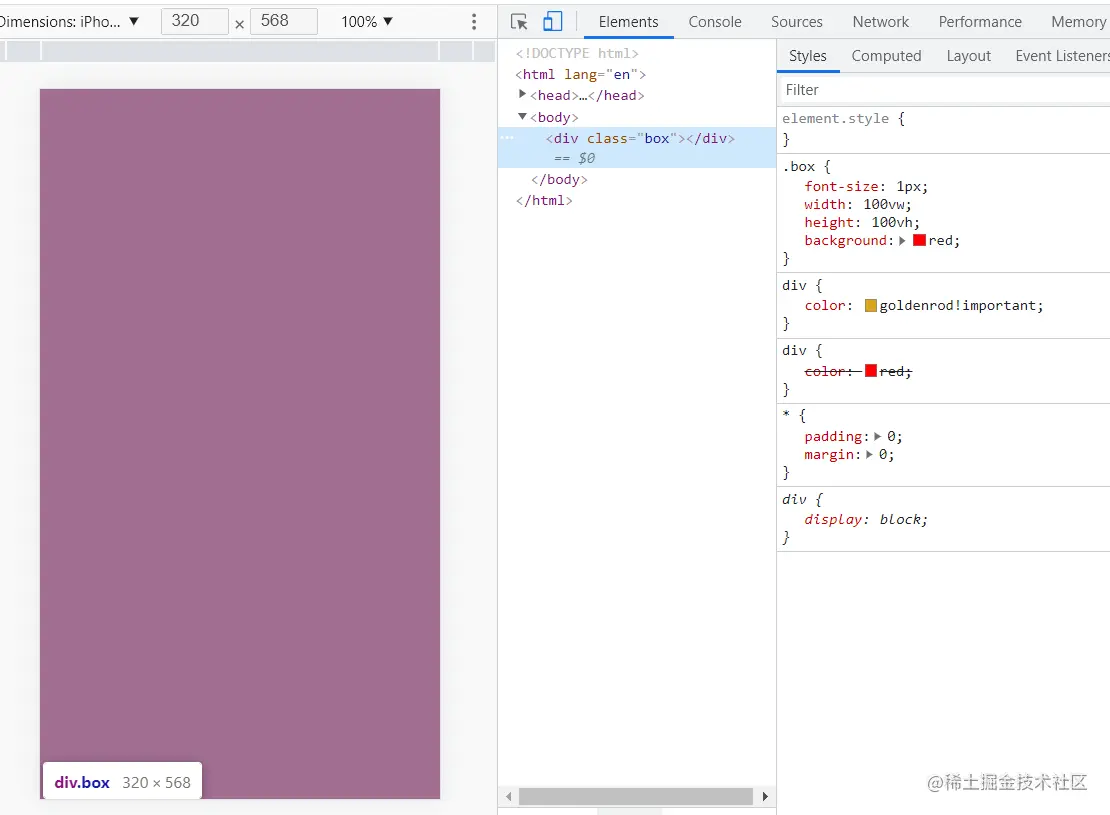Viewport: 1110px width, 815px height.
Task: Click the three dots beside the selected div node
Action: (507, 137)
